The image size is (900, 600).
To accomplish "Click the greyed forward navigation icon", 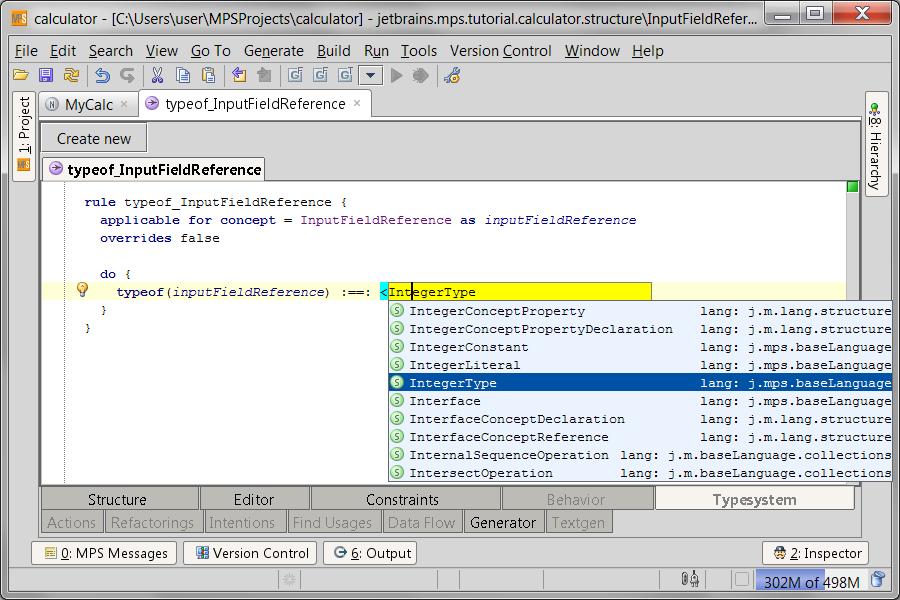I will pos(264,75).
